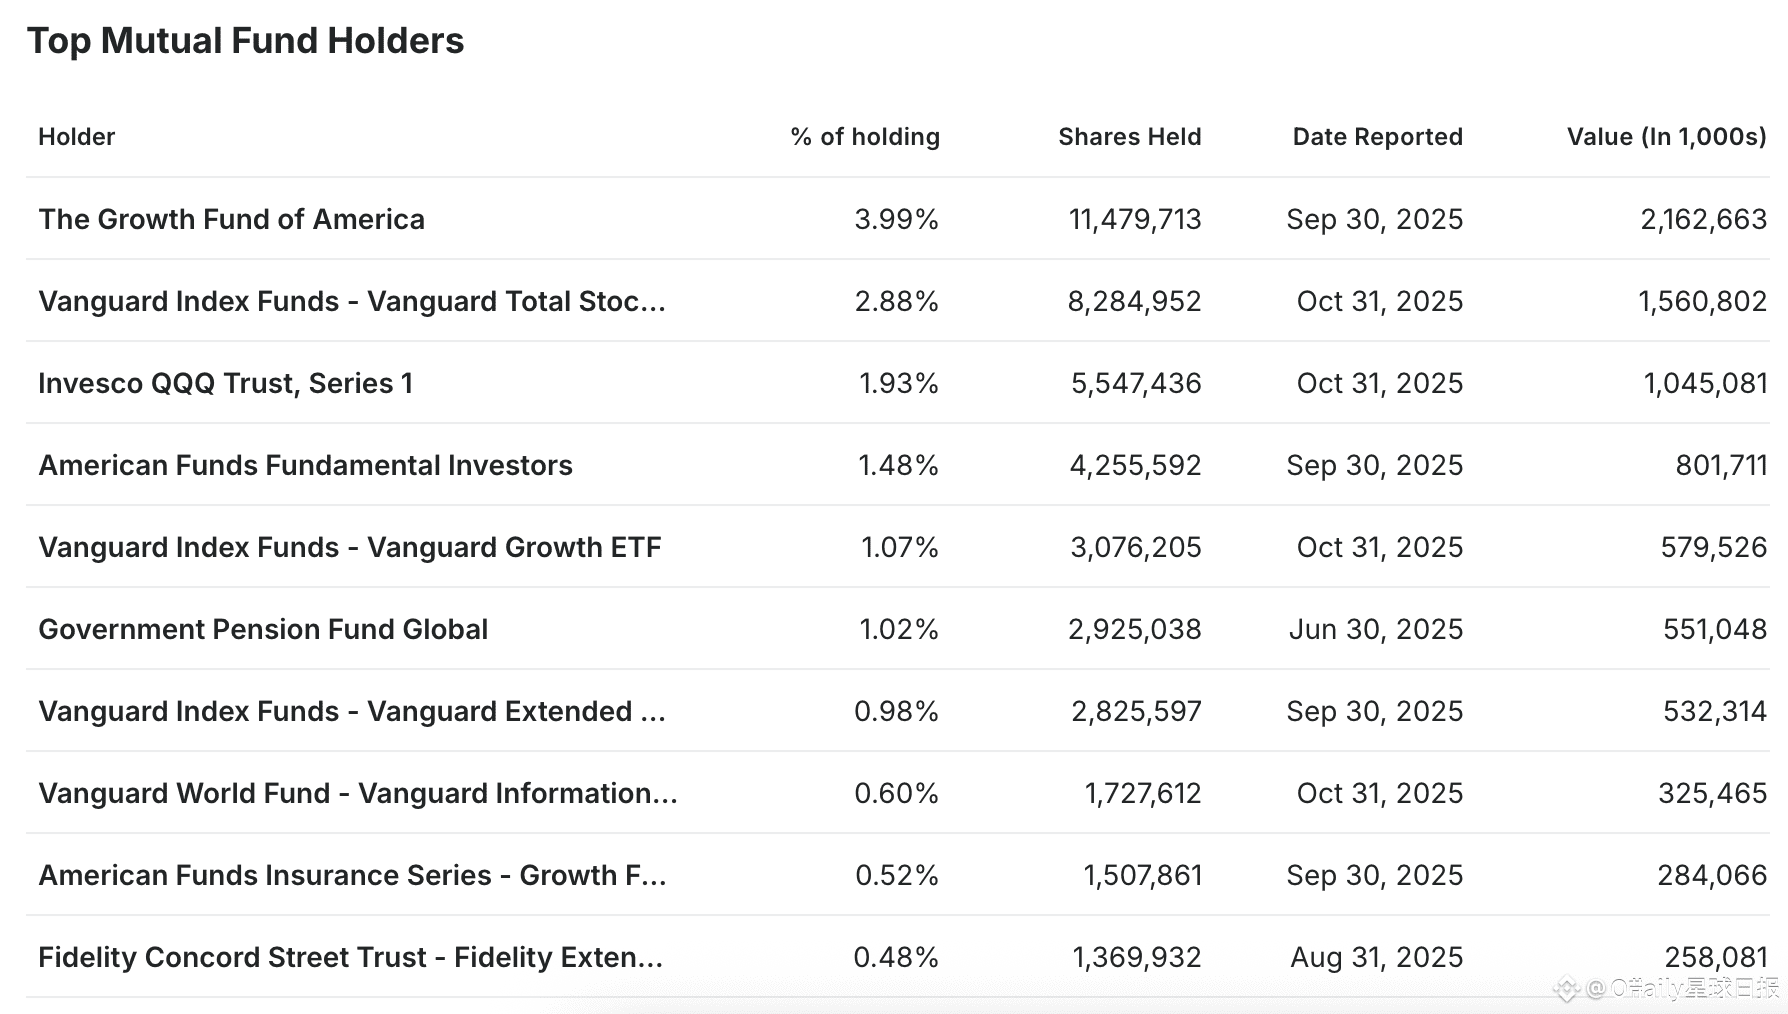Click Vanguard Extended holder name

click(351, 711)
